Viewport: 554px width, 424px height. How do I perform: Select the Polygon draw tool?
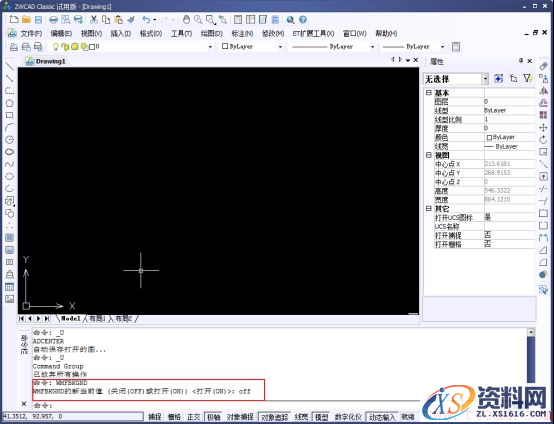[10, 103]
